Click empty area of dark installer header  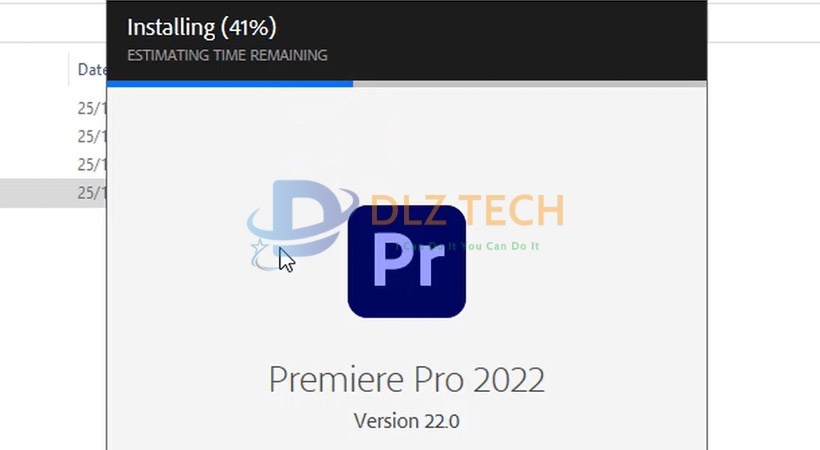[518, 40]
